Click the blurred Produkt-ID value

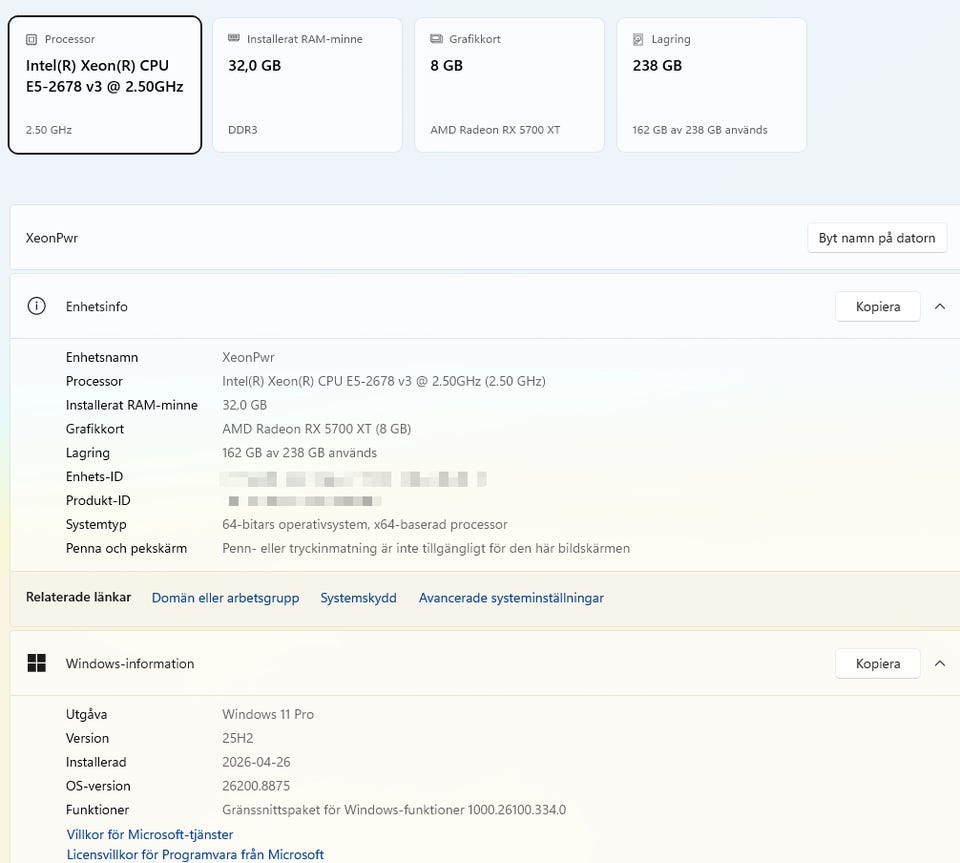click(x=304, y=501)
